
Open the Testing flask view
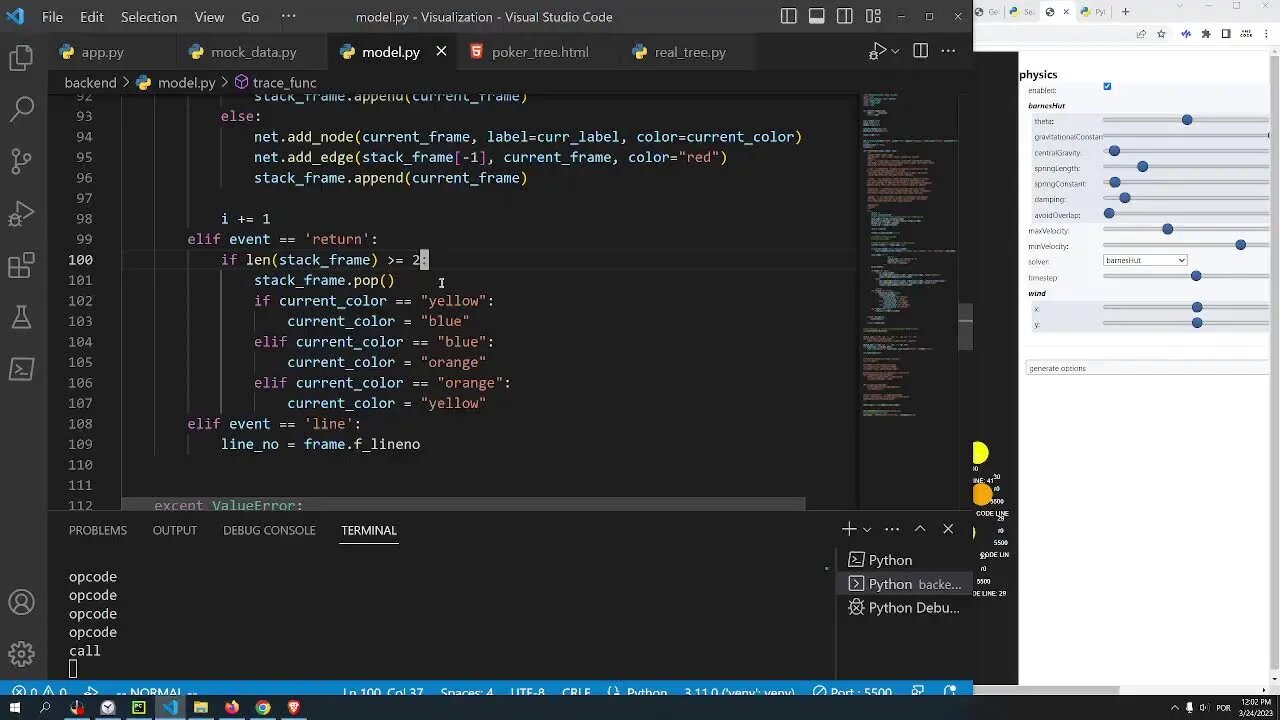pyautogui.click(x=21, y=318)
